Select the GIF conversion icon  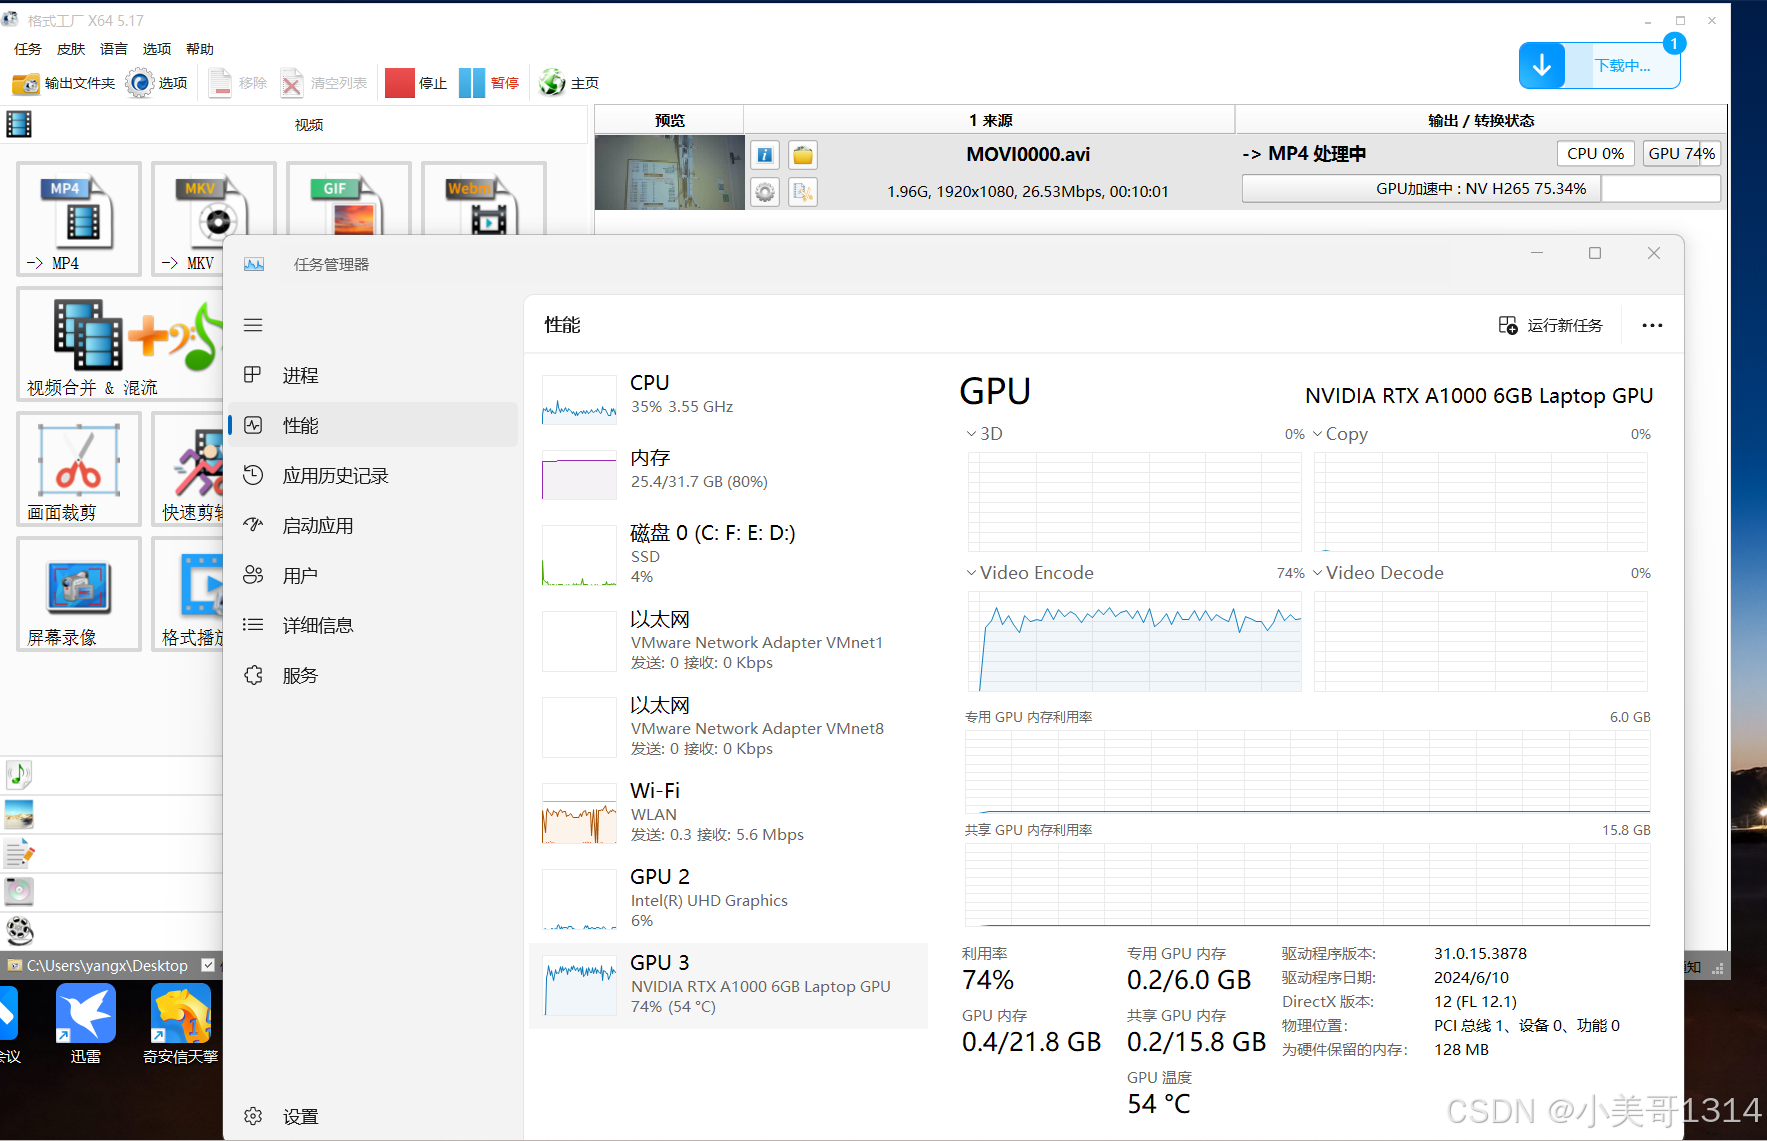pyautogui.click(x=348, y=200)
